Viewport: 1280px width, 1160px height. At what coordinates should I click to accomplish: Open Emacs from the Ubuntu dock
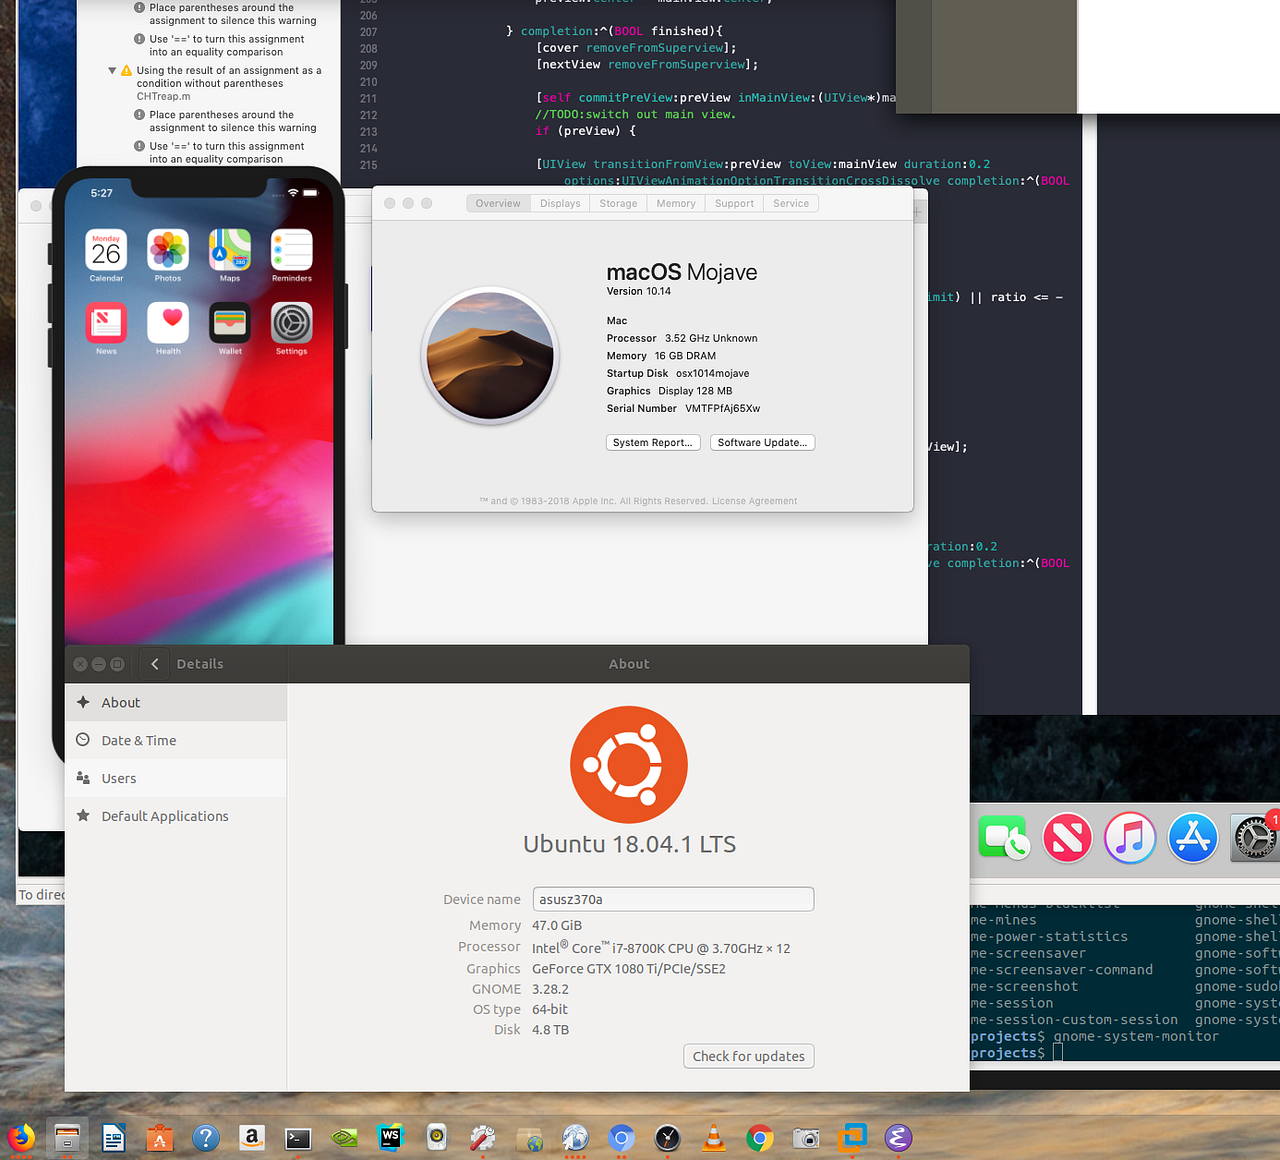click(x=898, y=1138)
